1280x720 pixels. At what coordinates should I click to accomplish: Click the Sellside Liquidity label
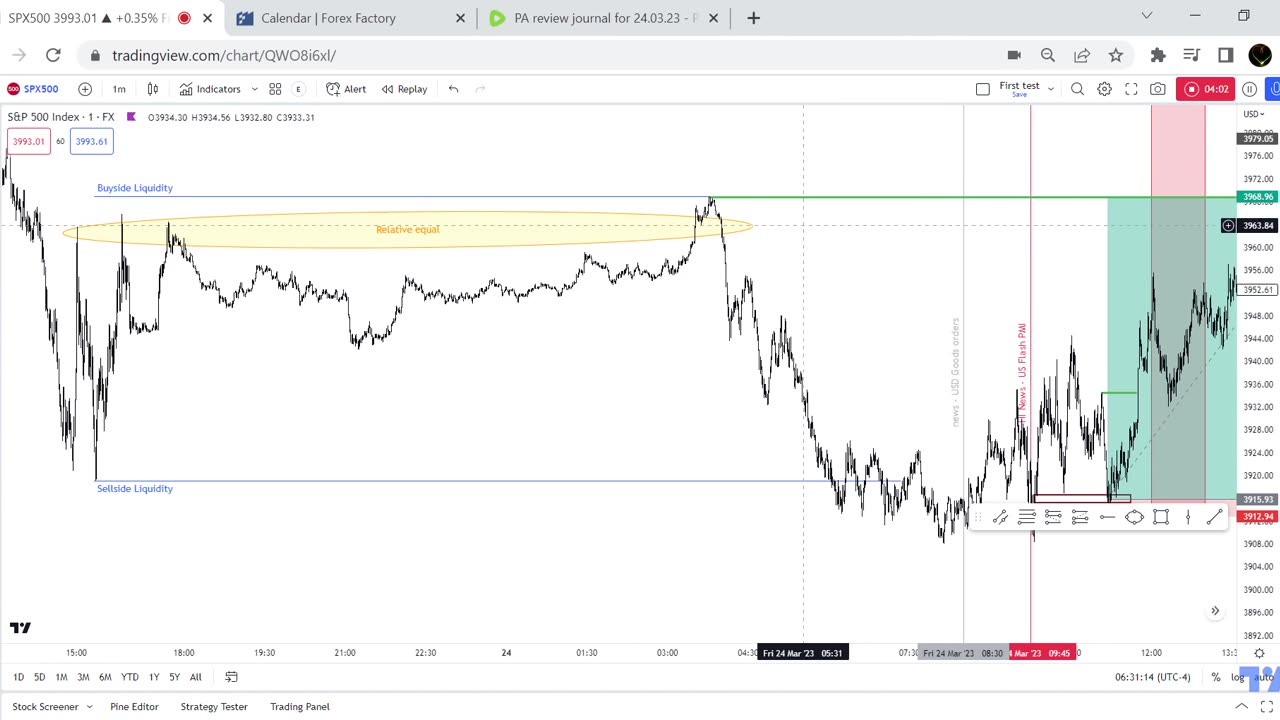click(135, 489)
